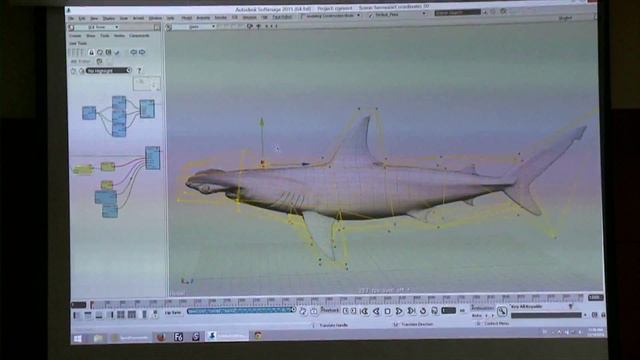Open the Tools menu in ICE tree
The width and height of the screenshot is (640, 360).
tap(104, 36)
